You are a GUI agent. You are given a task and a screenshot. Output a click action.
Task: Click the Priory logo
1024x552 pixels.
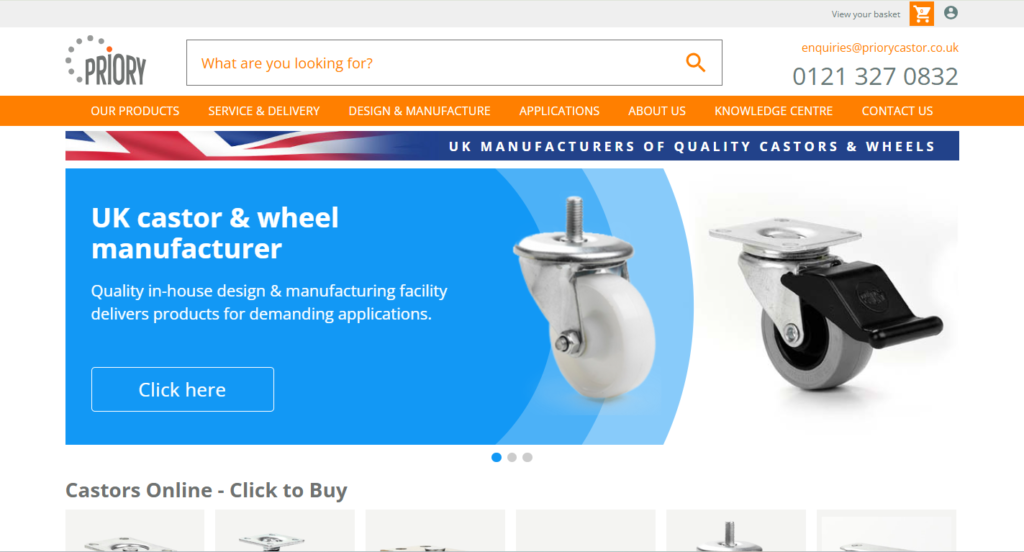pyautogui.click(x=106, y=61)
